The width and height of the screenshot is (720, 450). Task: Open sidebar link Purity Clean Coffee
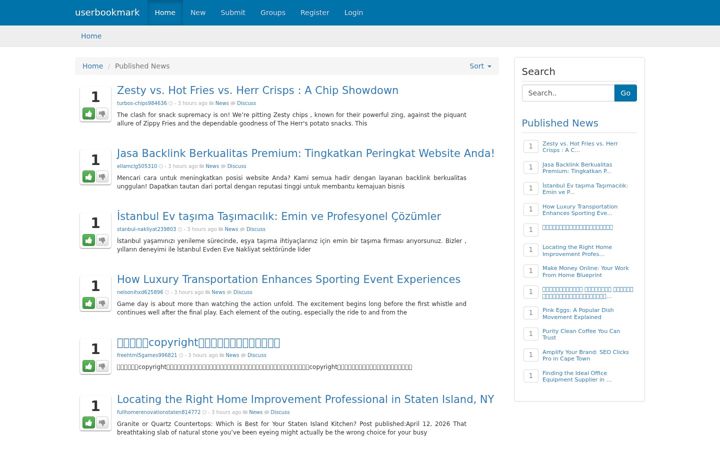581,334
